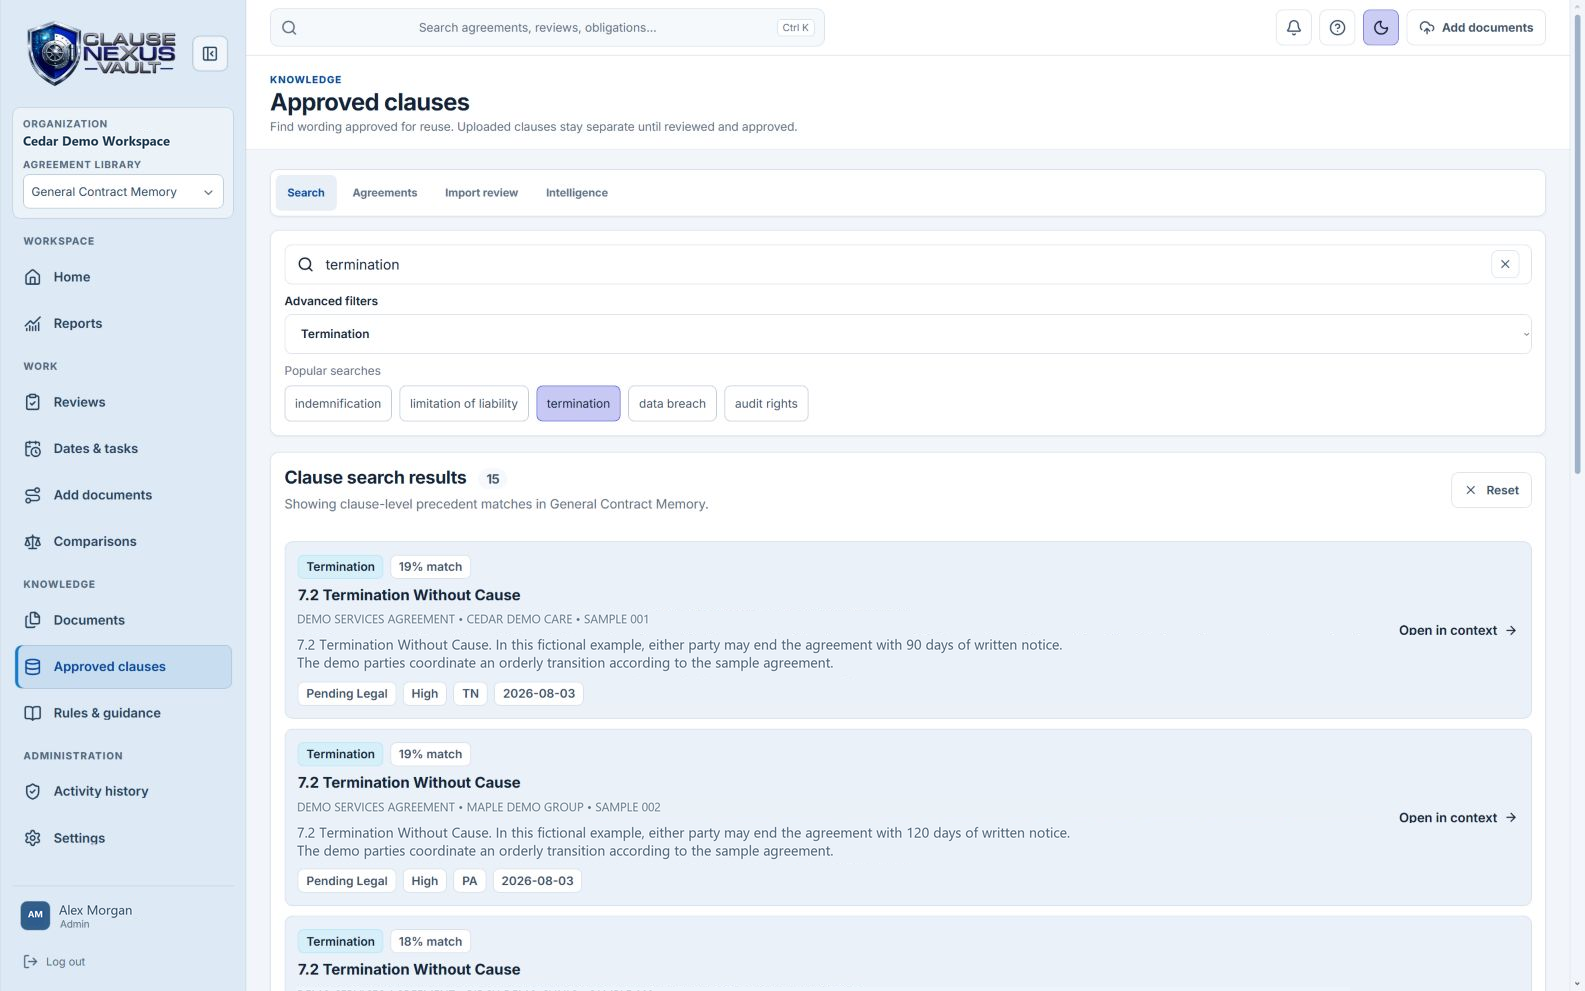Reset the clause search results
This screenshot has height=991, width=1585.
tap(1491, 490)
